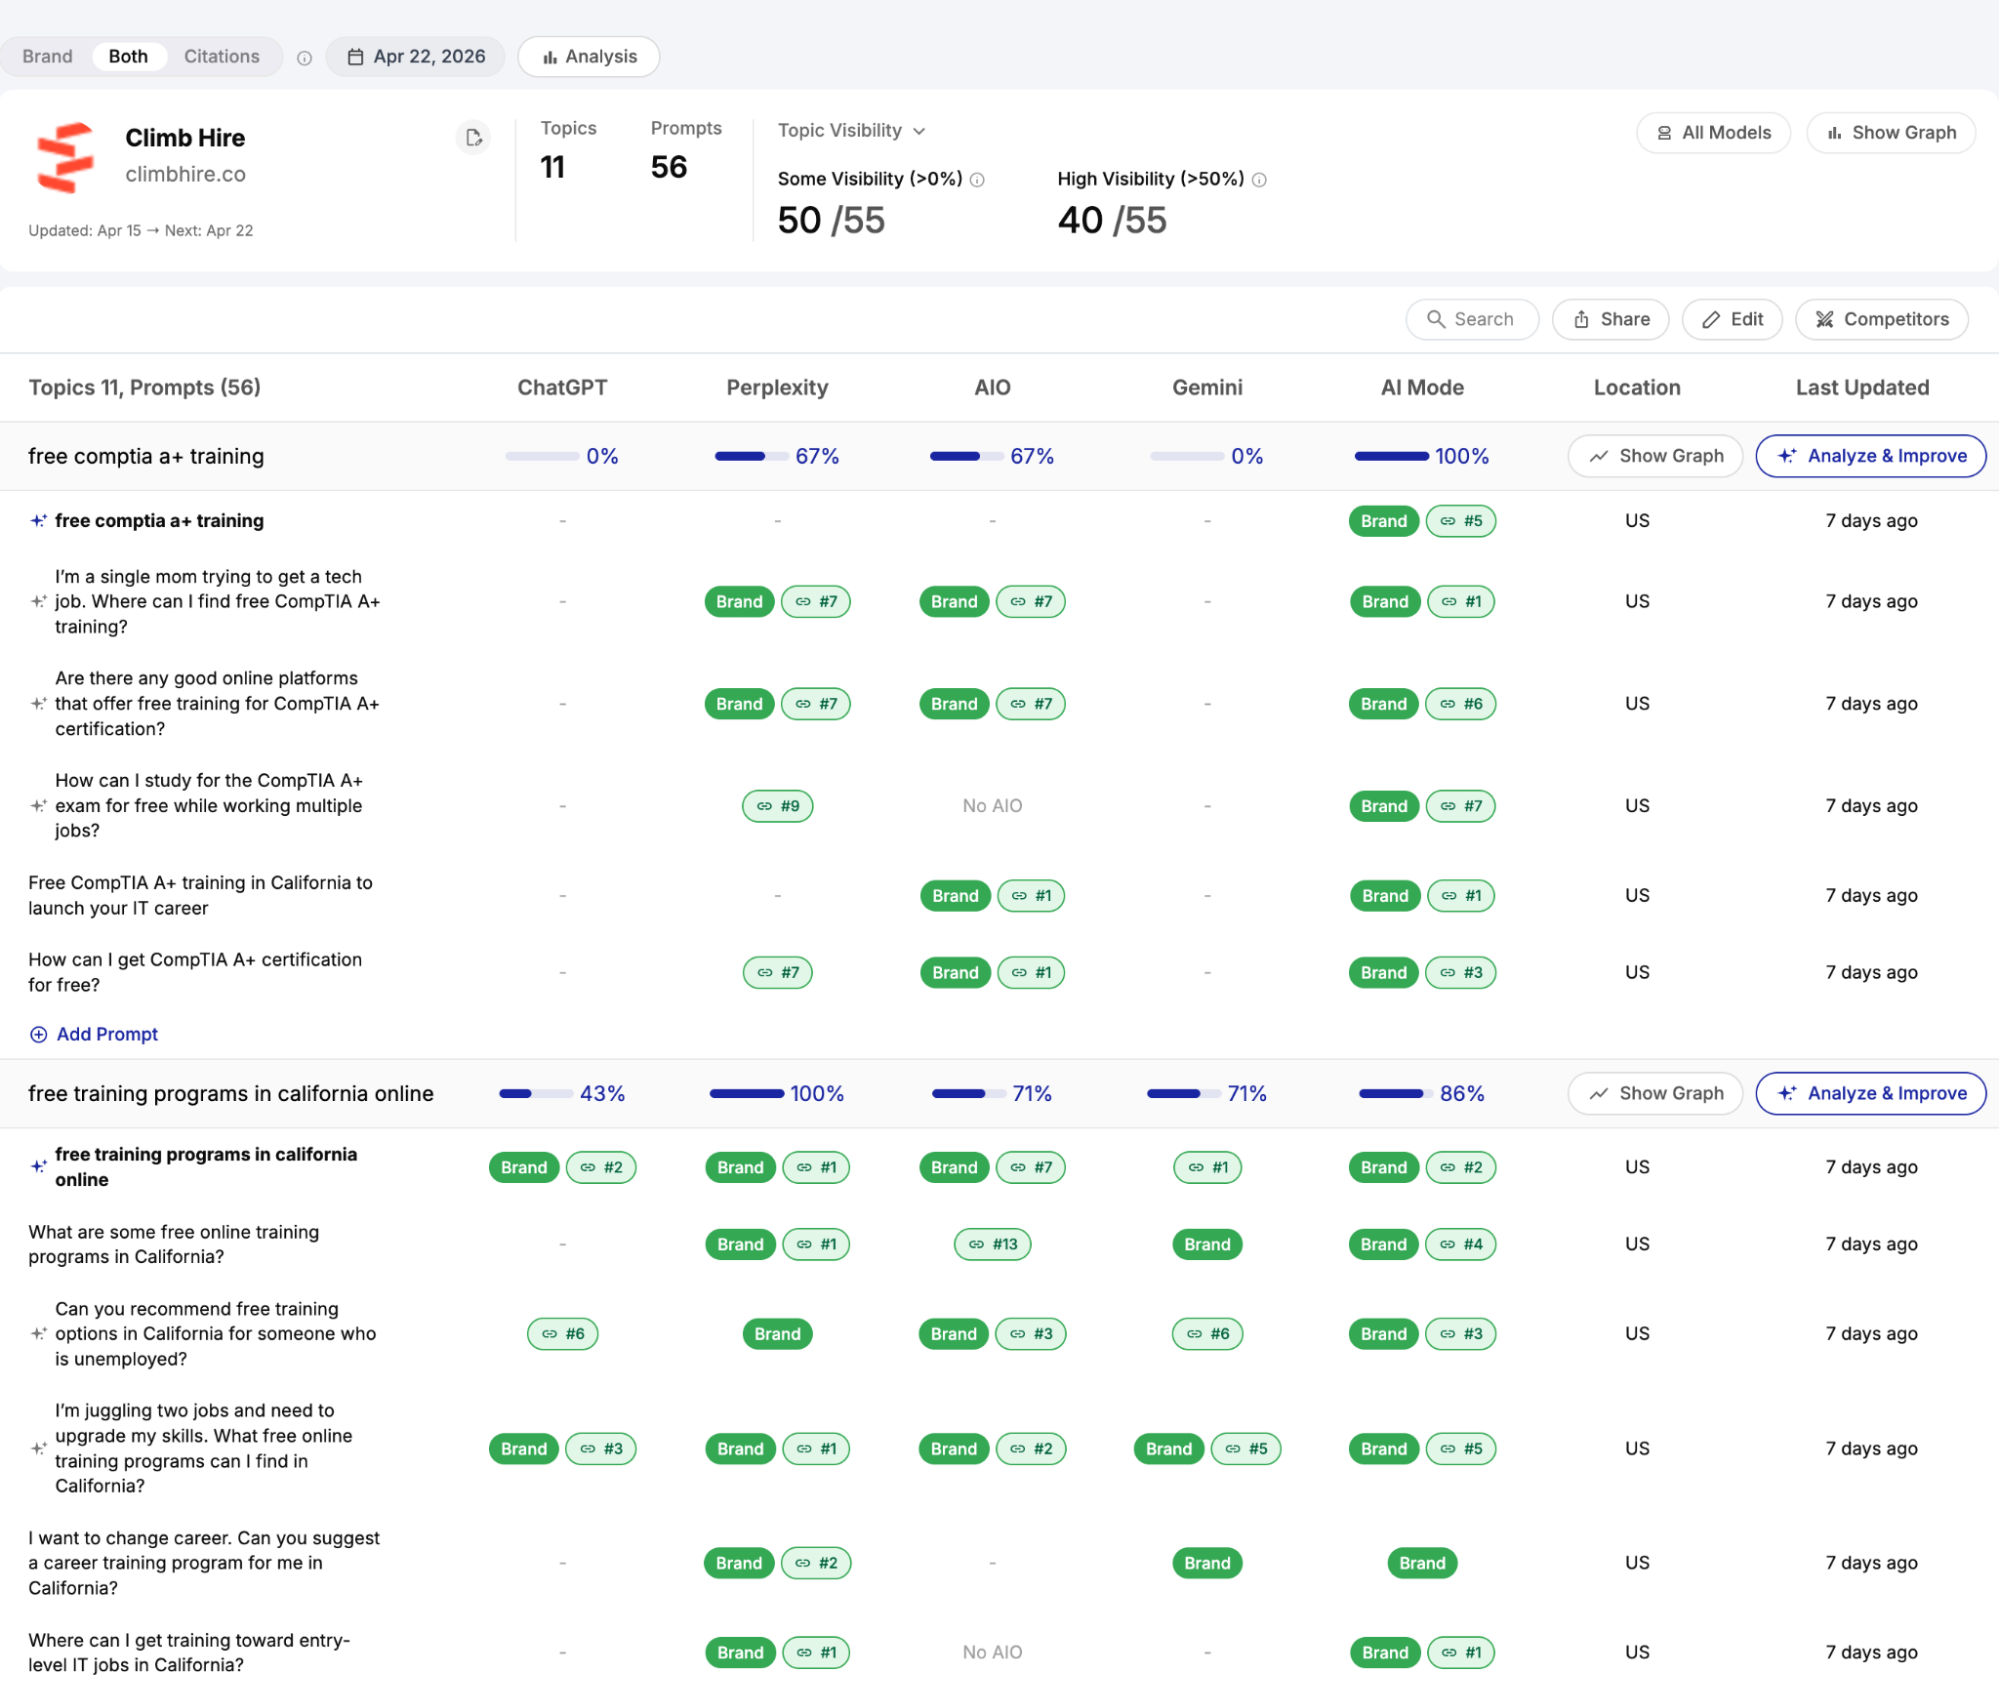Click prompt 'What are some free online training programs in California?'
The height and width of the screenshot is (1697, 1999).
pyautogui.click(x=174, y=1245)
